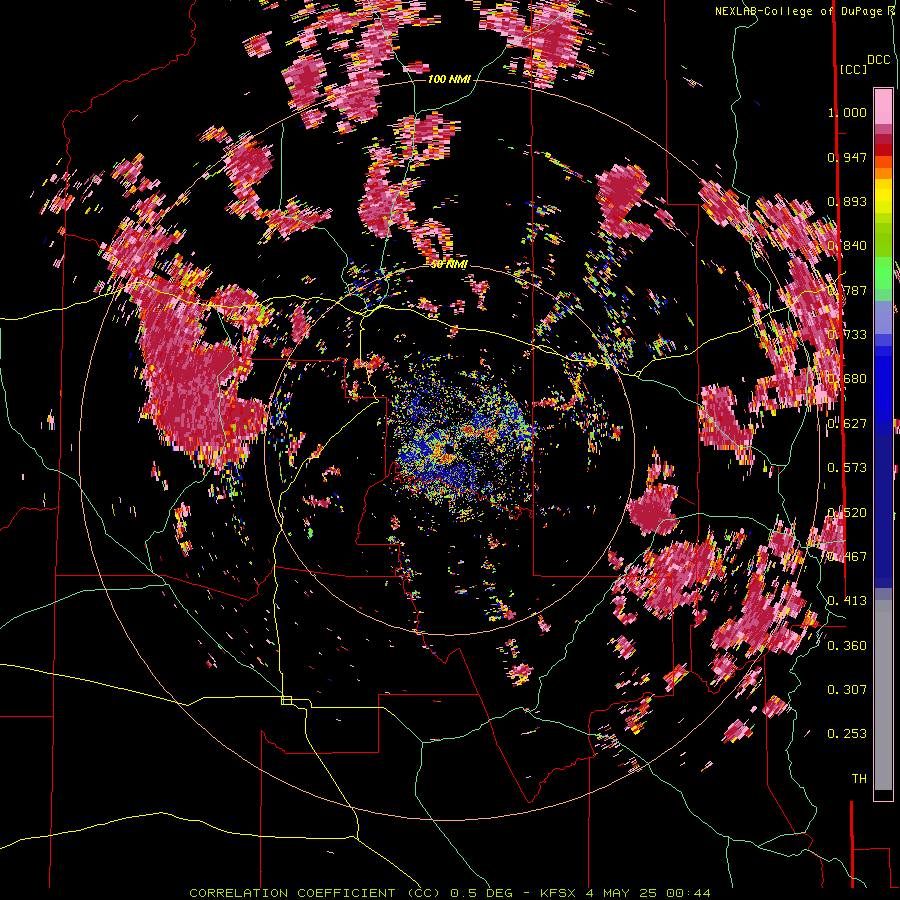
Task: Click the 0.360 scale value
Action: pyautogui.click(x=847, y=645)
